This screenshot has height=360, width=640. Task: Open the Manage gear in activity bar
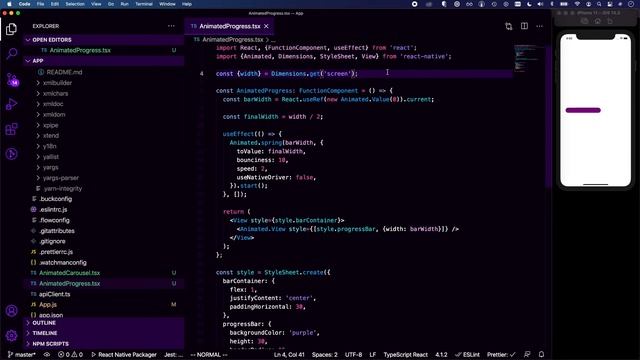(x=11, y=336)
